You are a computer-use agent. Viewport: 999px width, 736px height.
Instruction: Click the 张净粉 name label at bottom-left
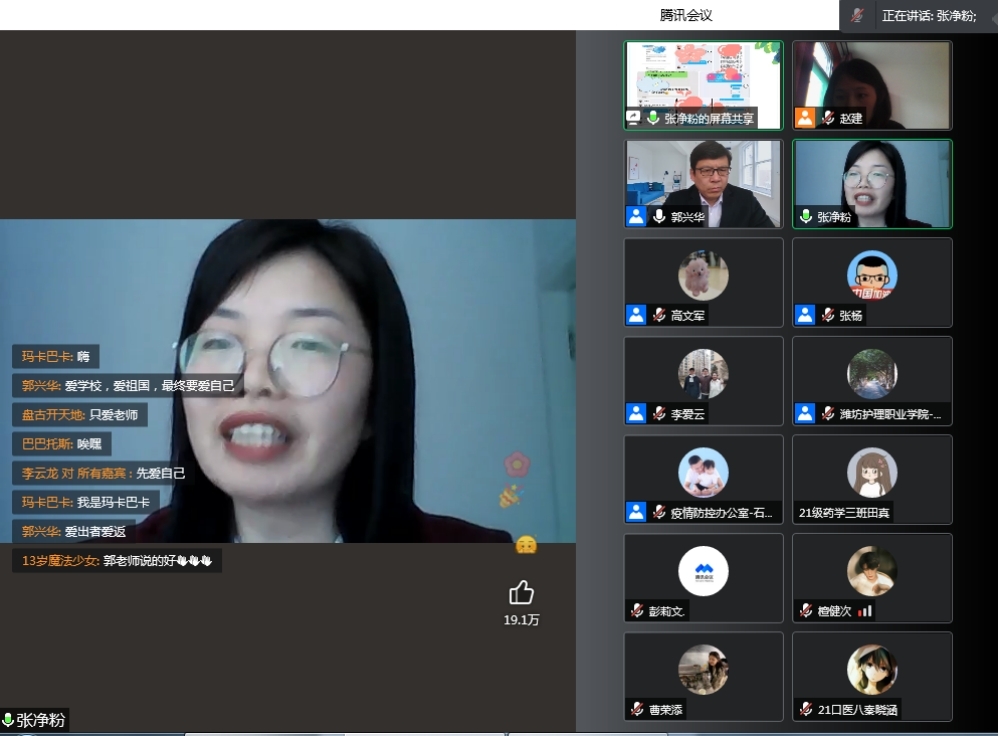pos(41,720)
